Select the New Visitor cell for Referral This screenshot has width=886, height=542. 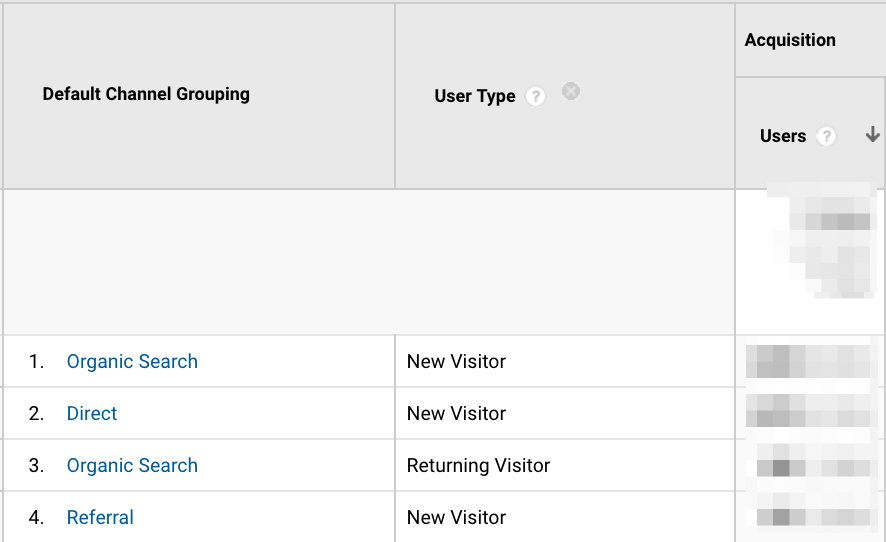point(456,518)
